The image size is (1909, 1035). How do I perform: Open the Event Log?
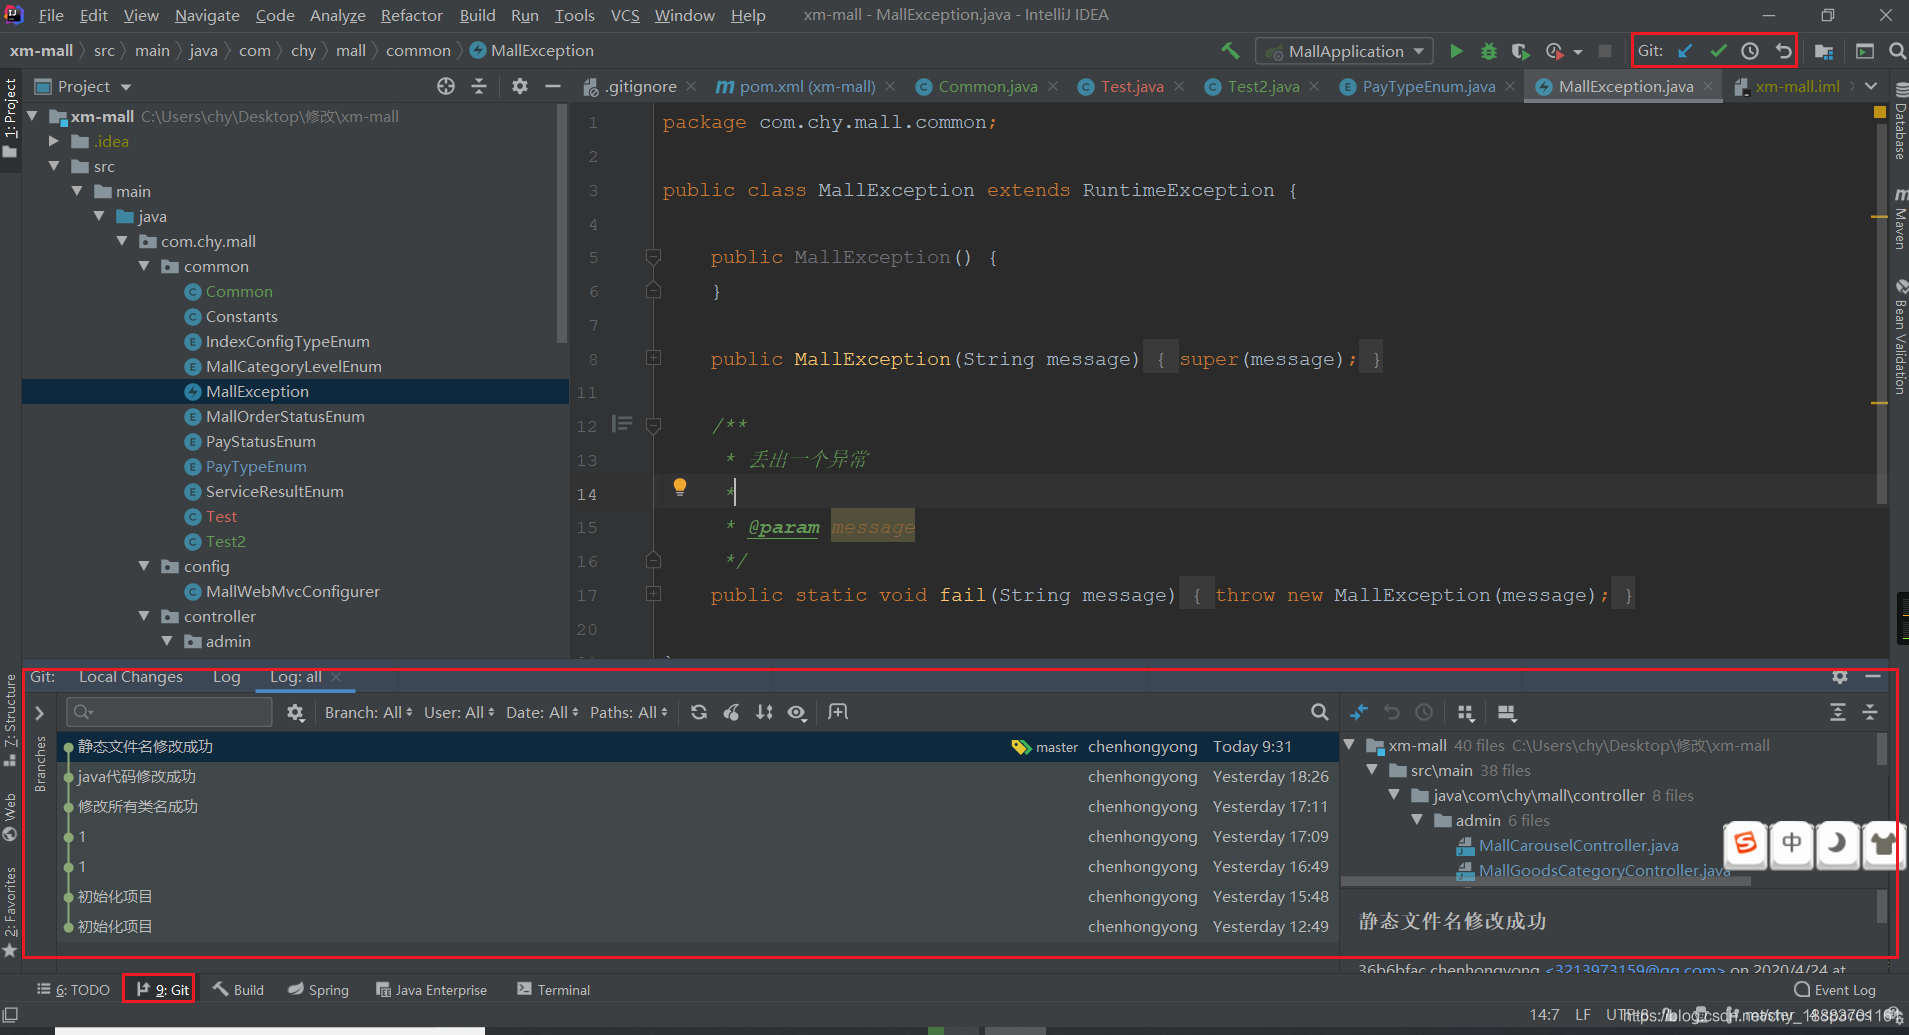click(1835, 990)
